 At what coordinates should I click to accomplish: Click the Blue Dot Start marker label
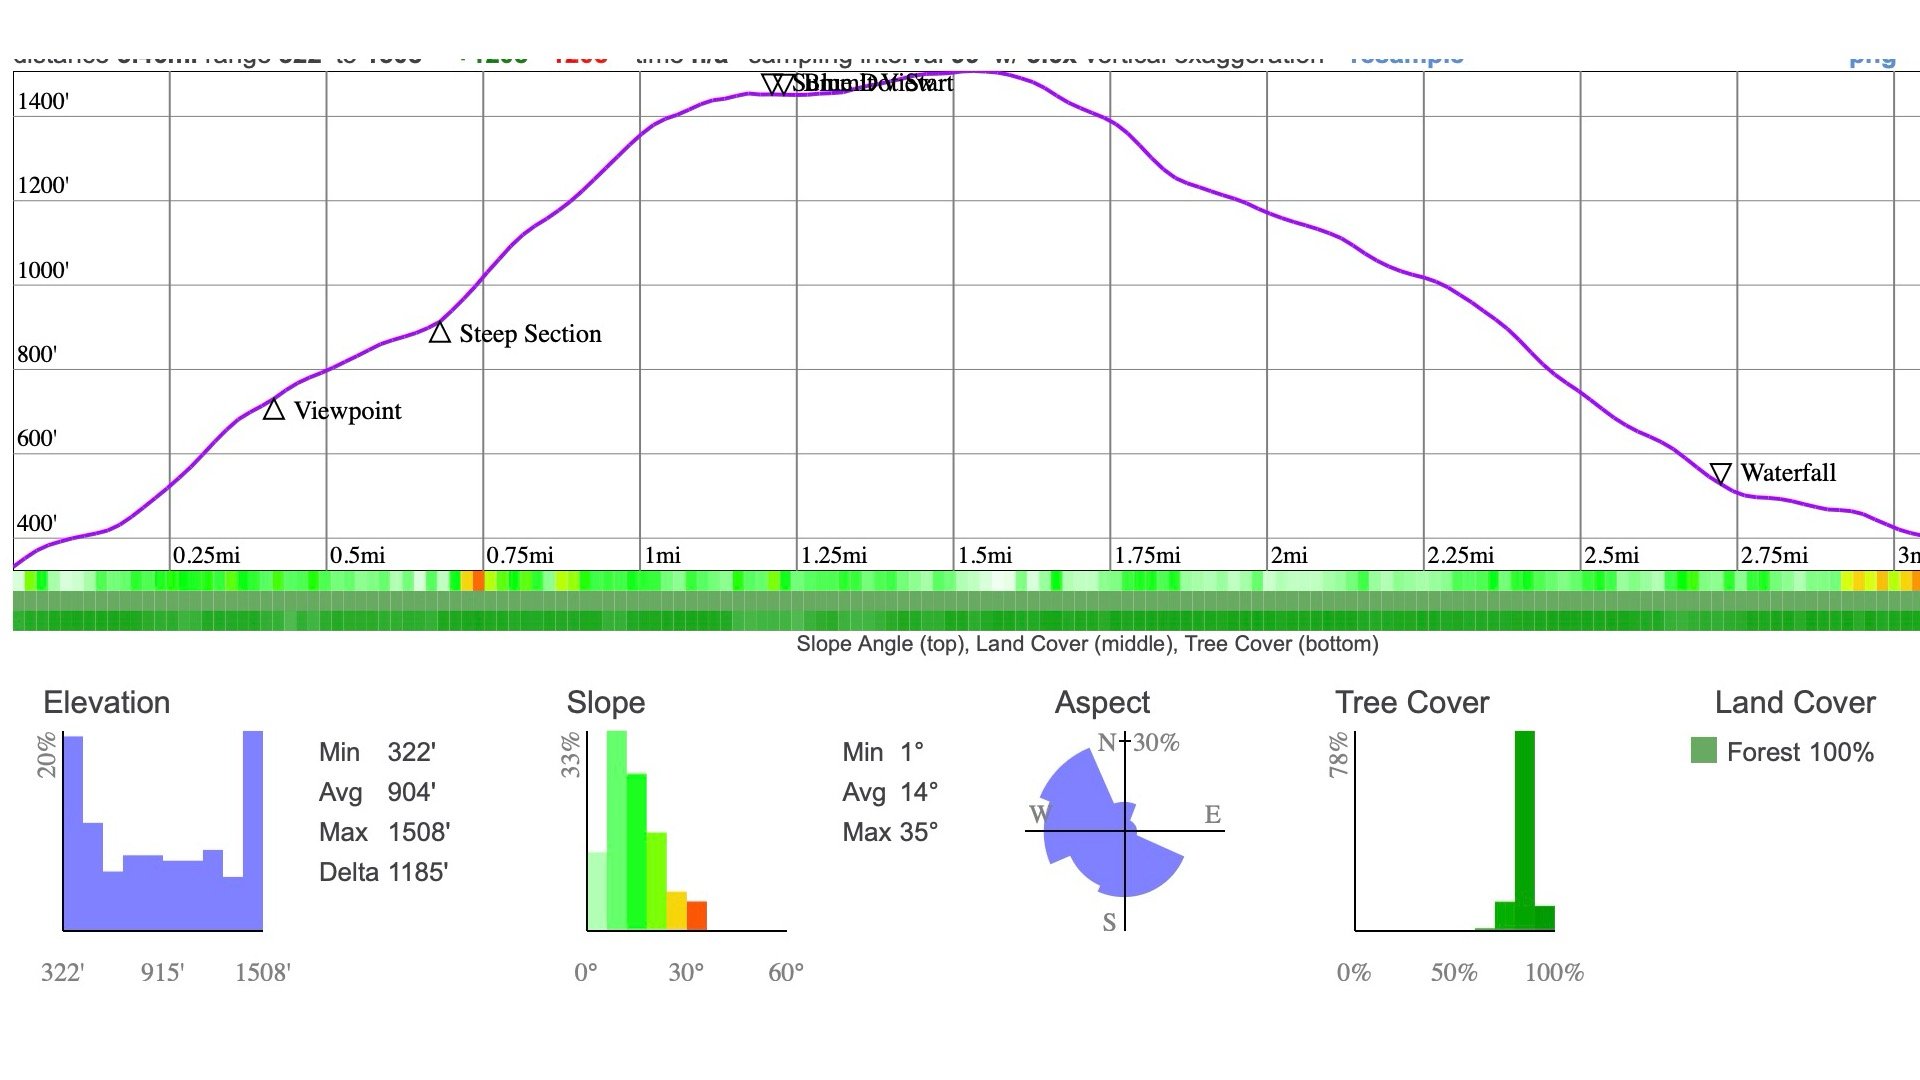(870, 84)
